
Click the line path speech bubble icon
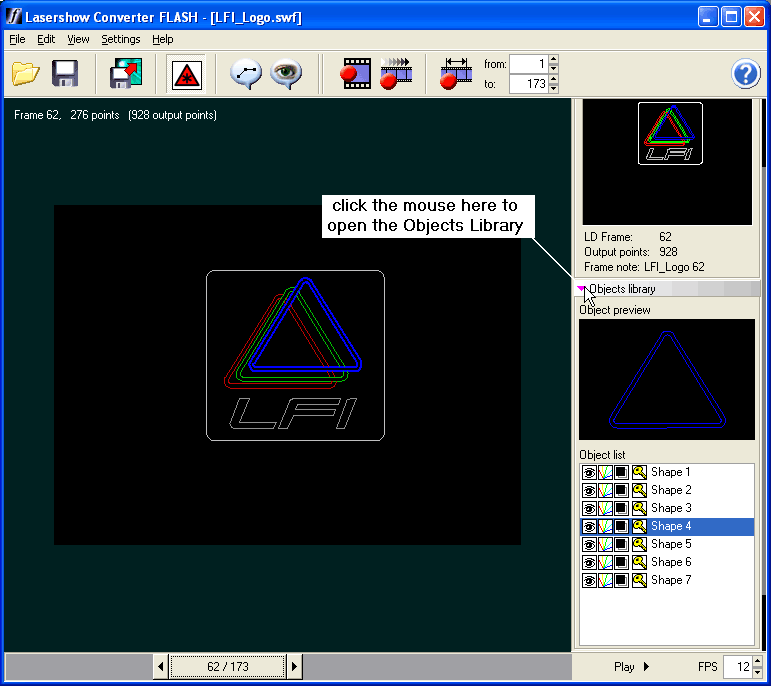pos(246,74)
